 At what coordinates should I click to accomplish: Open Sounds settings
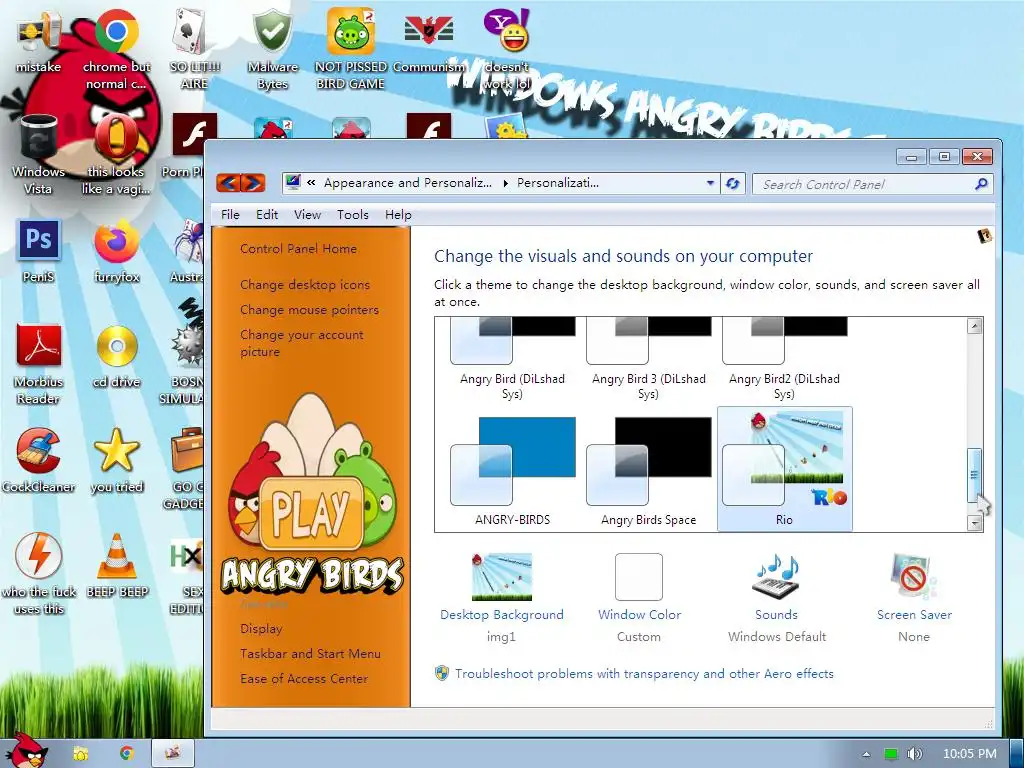tap(776, 598)
